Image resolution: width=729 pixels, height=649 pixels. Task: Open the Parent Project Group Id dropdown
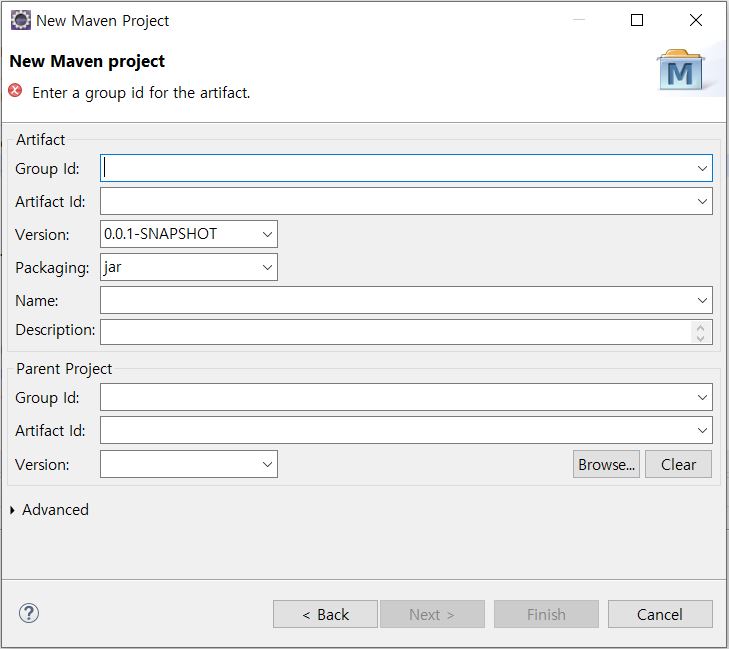point(702,398)
